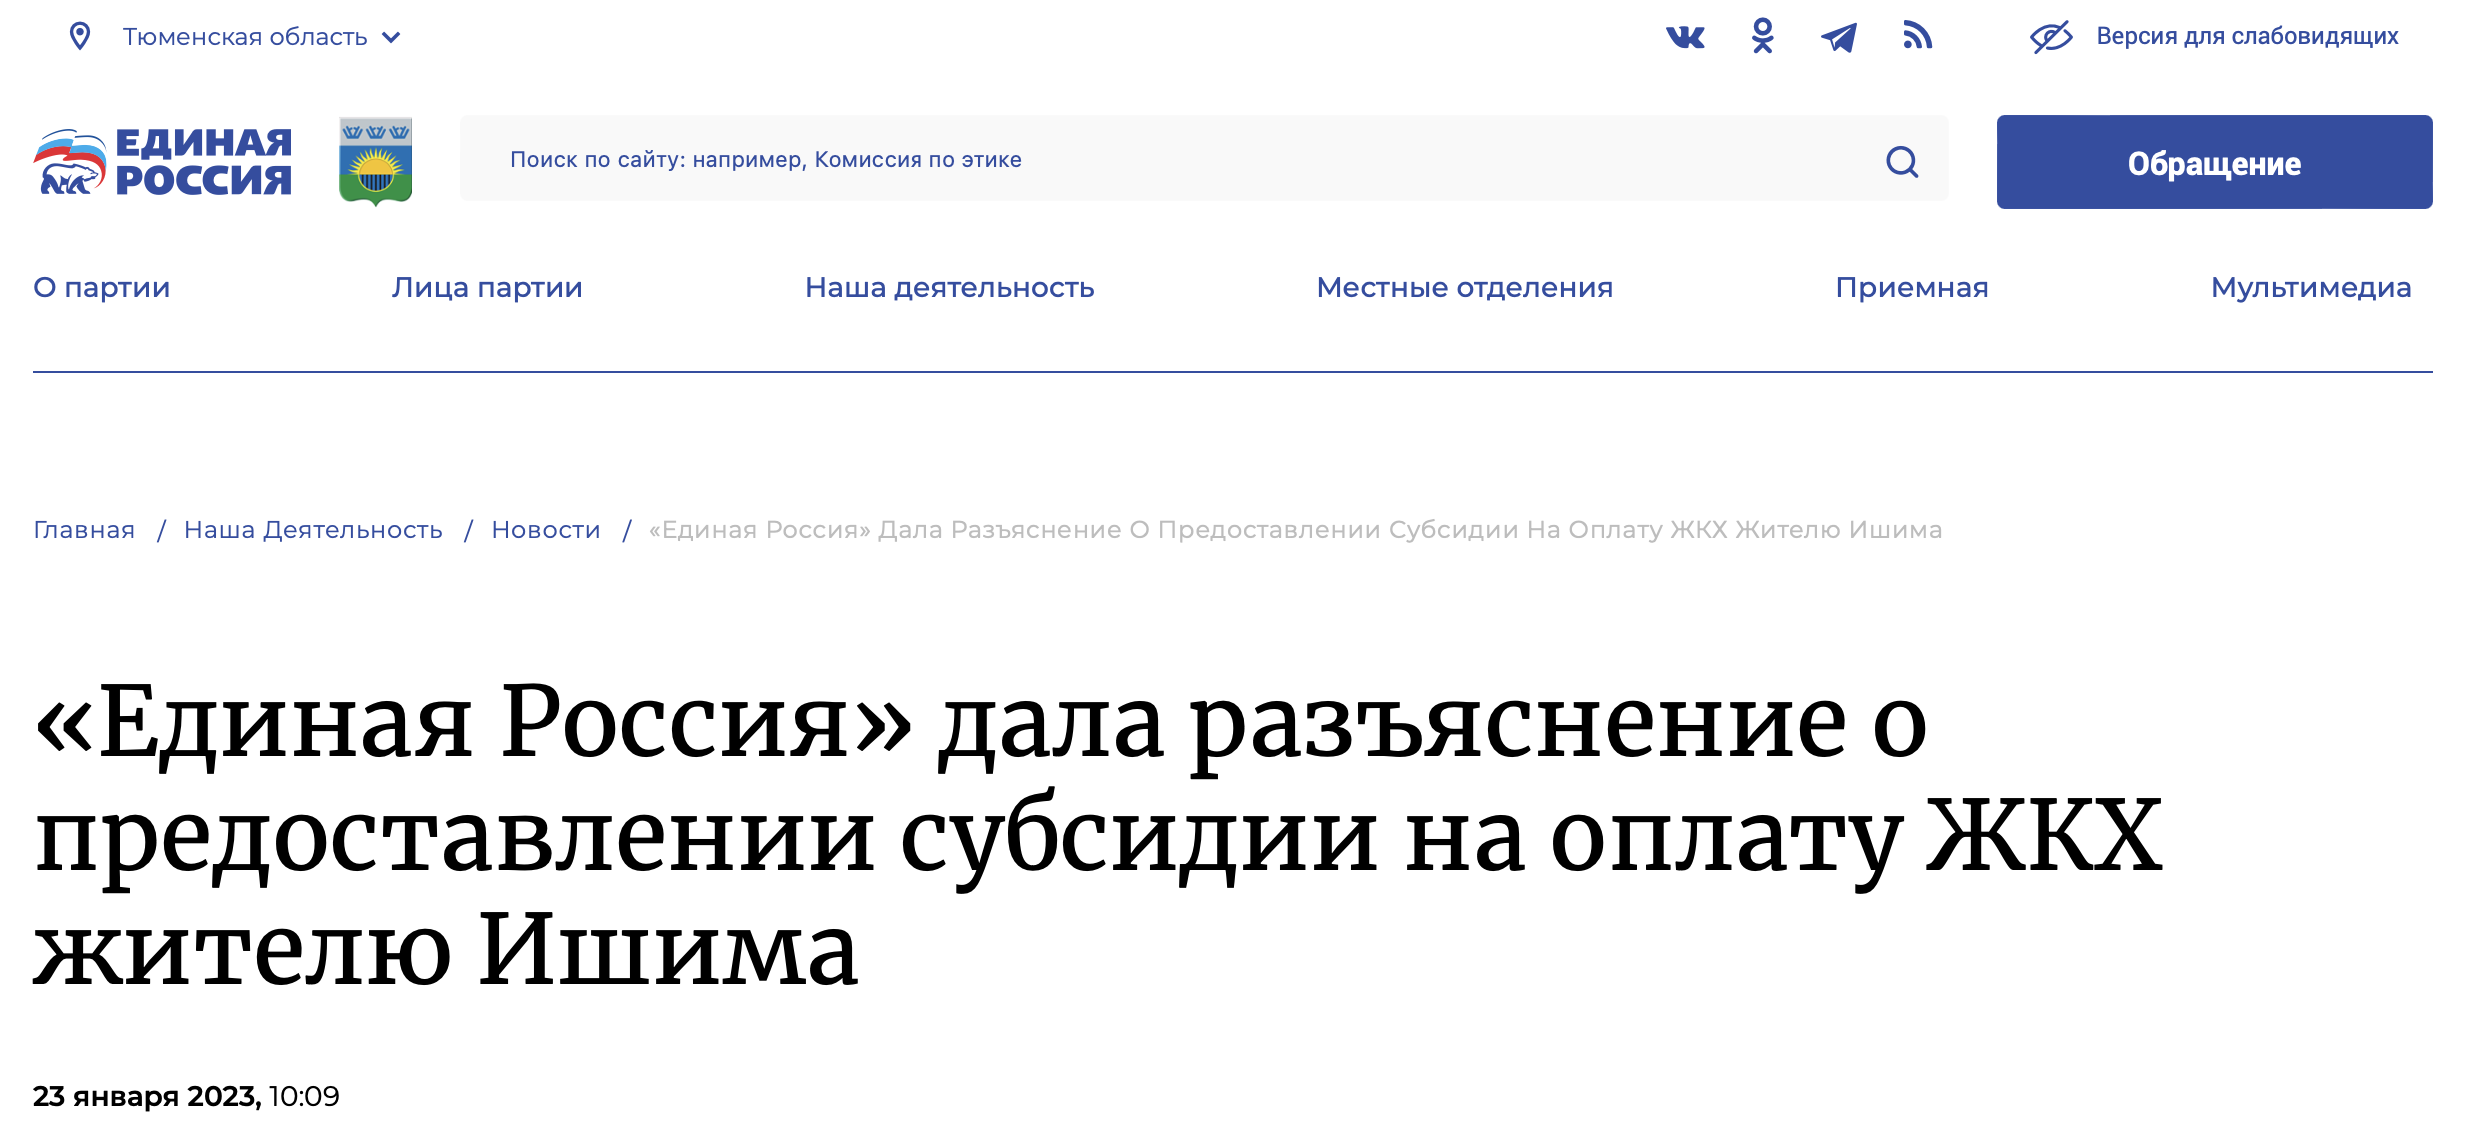Viewport: 2470px width, 1146px height.
Task: Open the VK social network icon
Action: pyautogui.click(x=1685, y=37)
